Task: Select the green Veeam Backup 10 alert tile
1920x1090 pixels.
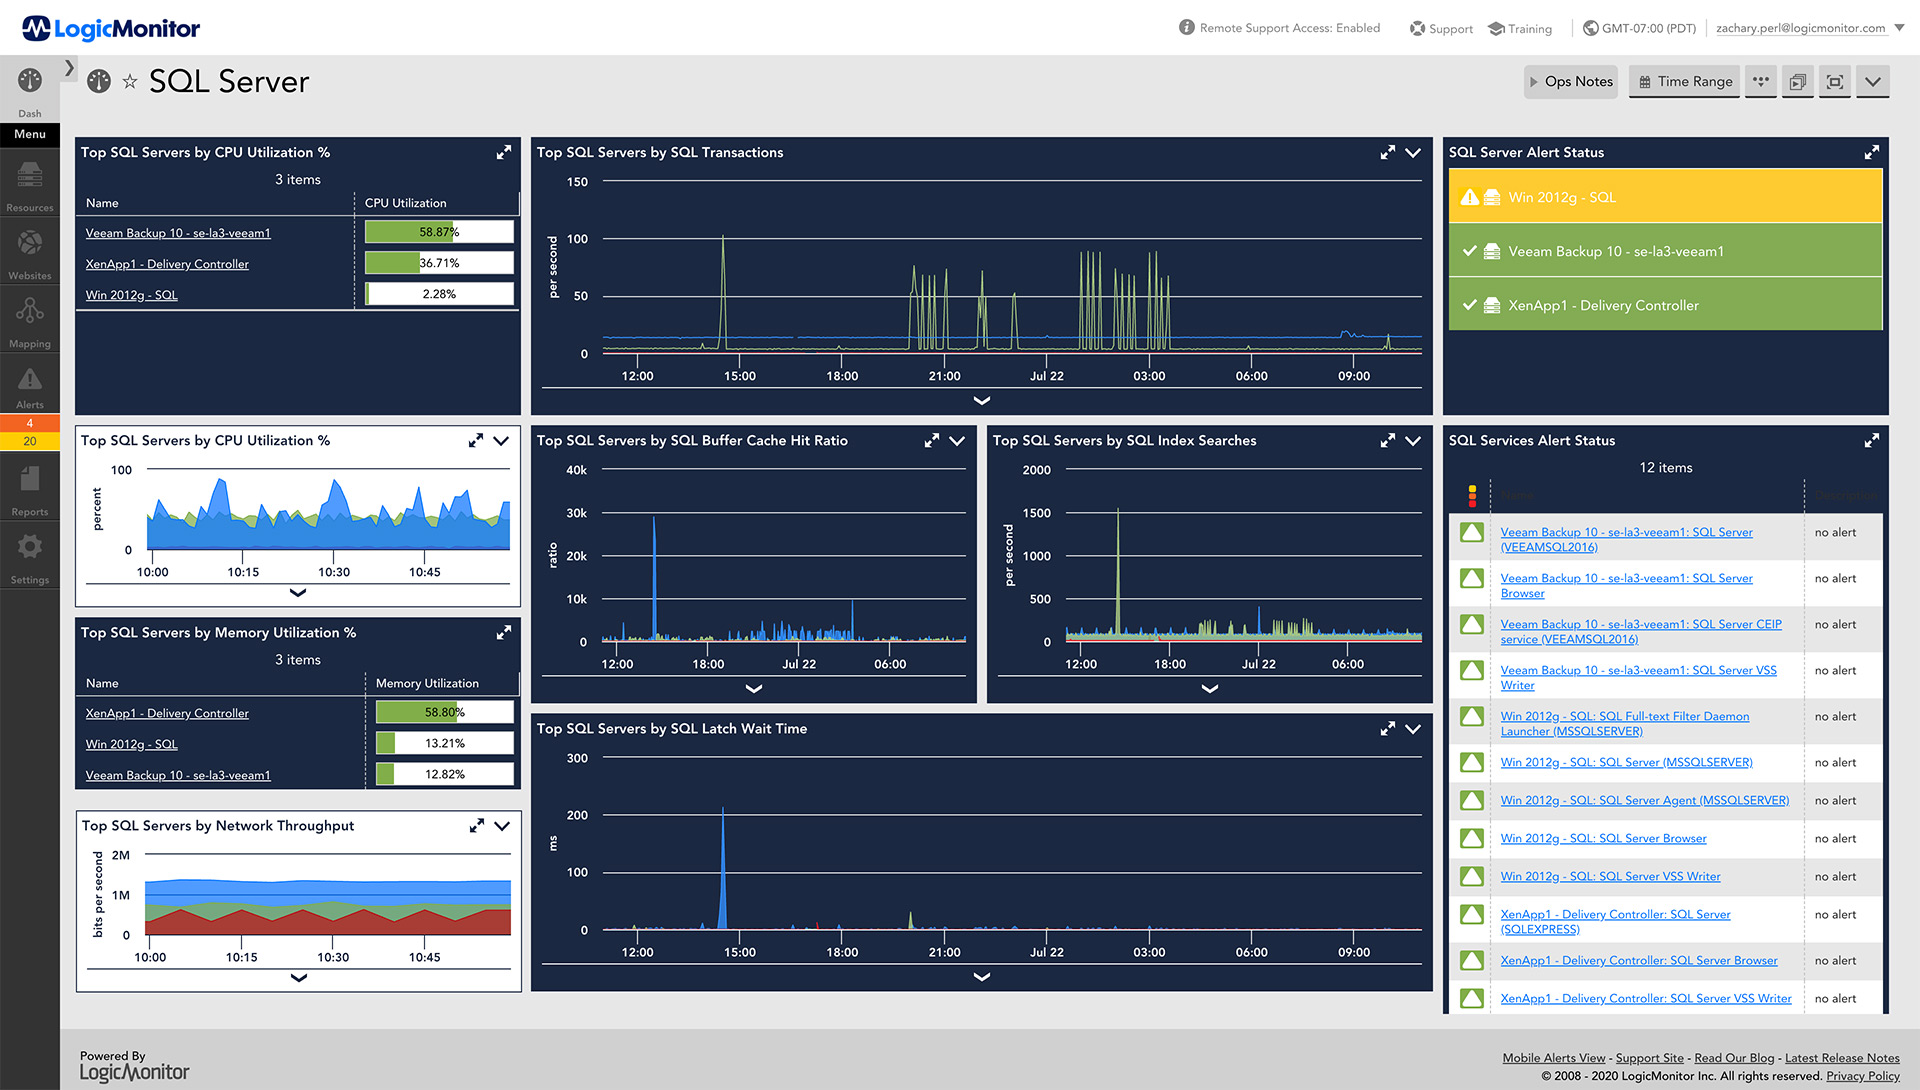Action: [1665, 251]
